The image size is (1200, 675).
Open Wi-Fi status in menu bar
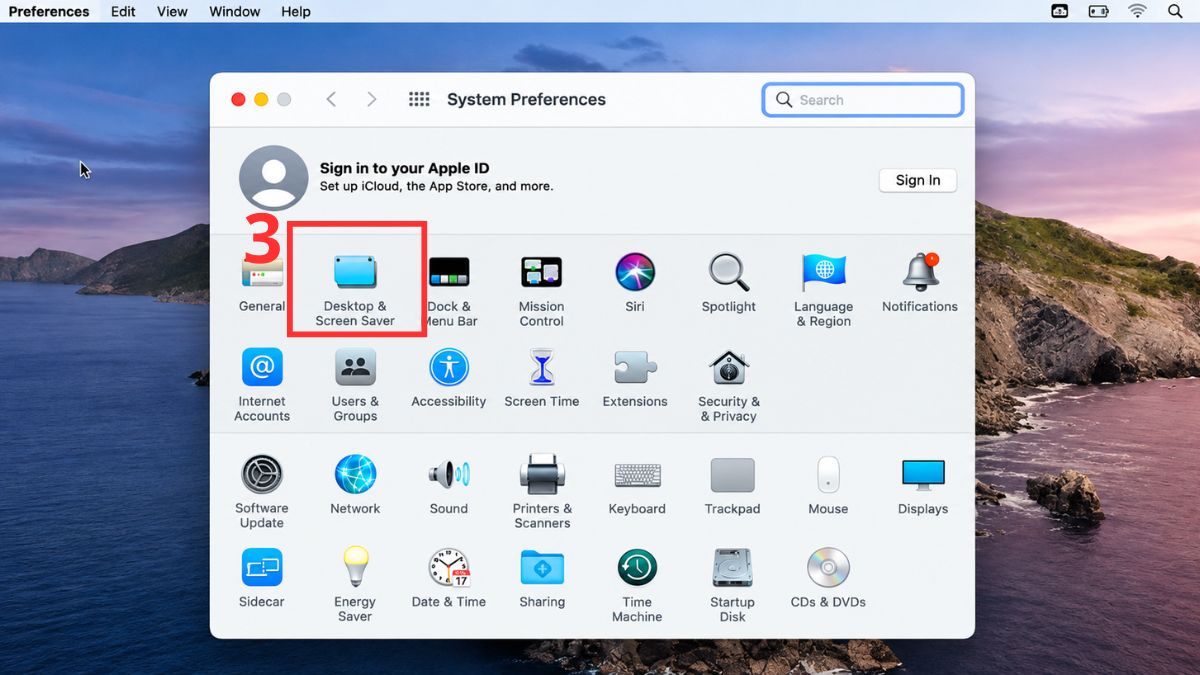click(x=1137, y=11)
